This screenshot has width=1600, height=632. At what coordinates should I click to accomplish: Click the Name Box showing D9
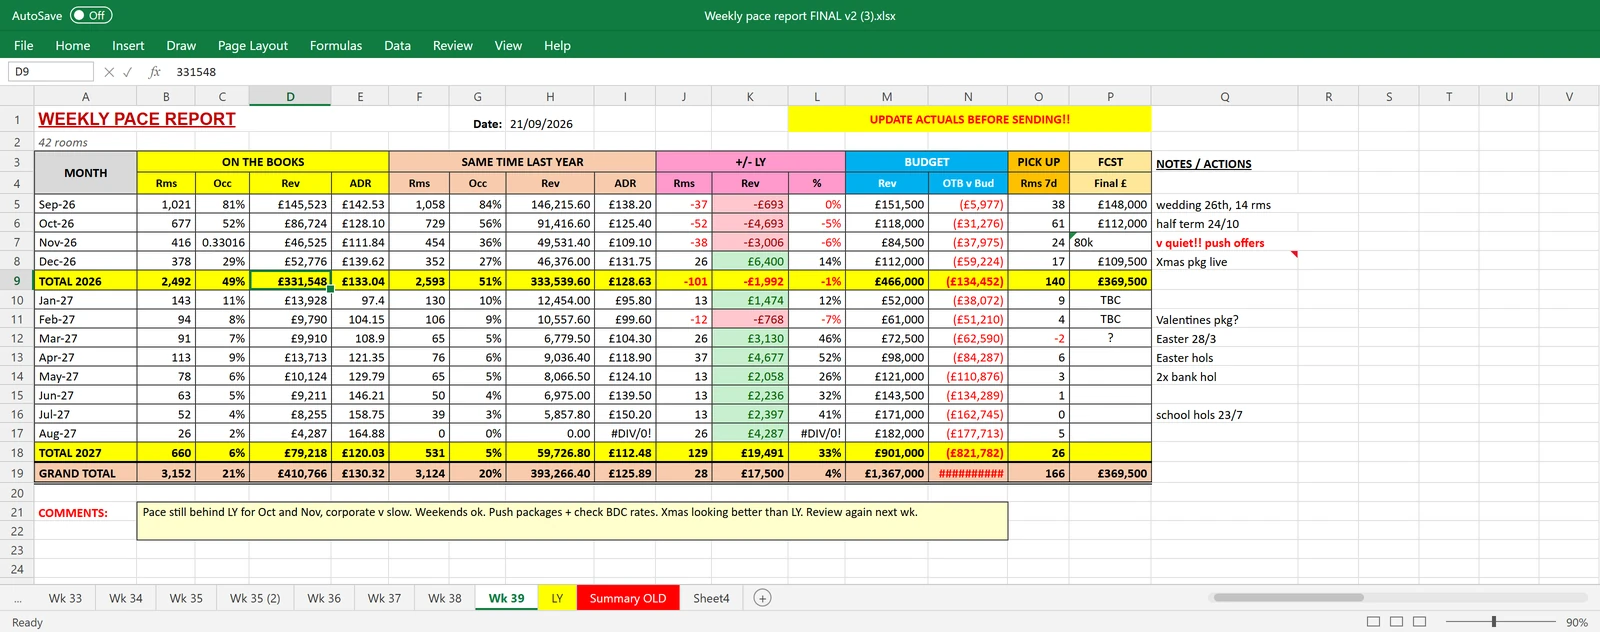point(51,72)
